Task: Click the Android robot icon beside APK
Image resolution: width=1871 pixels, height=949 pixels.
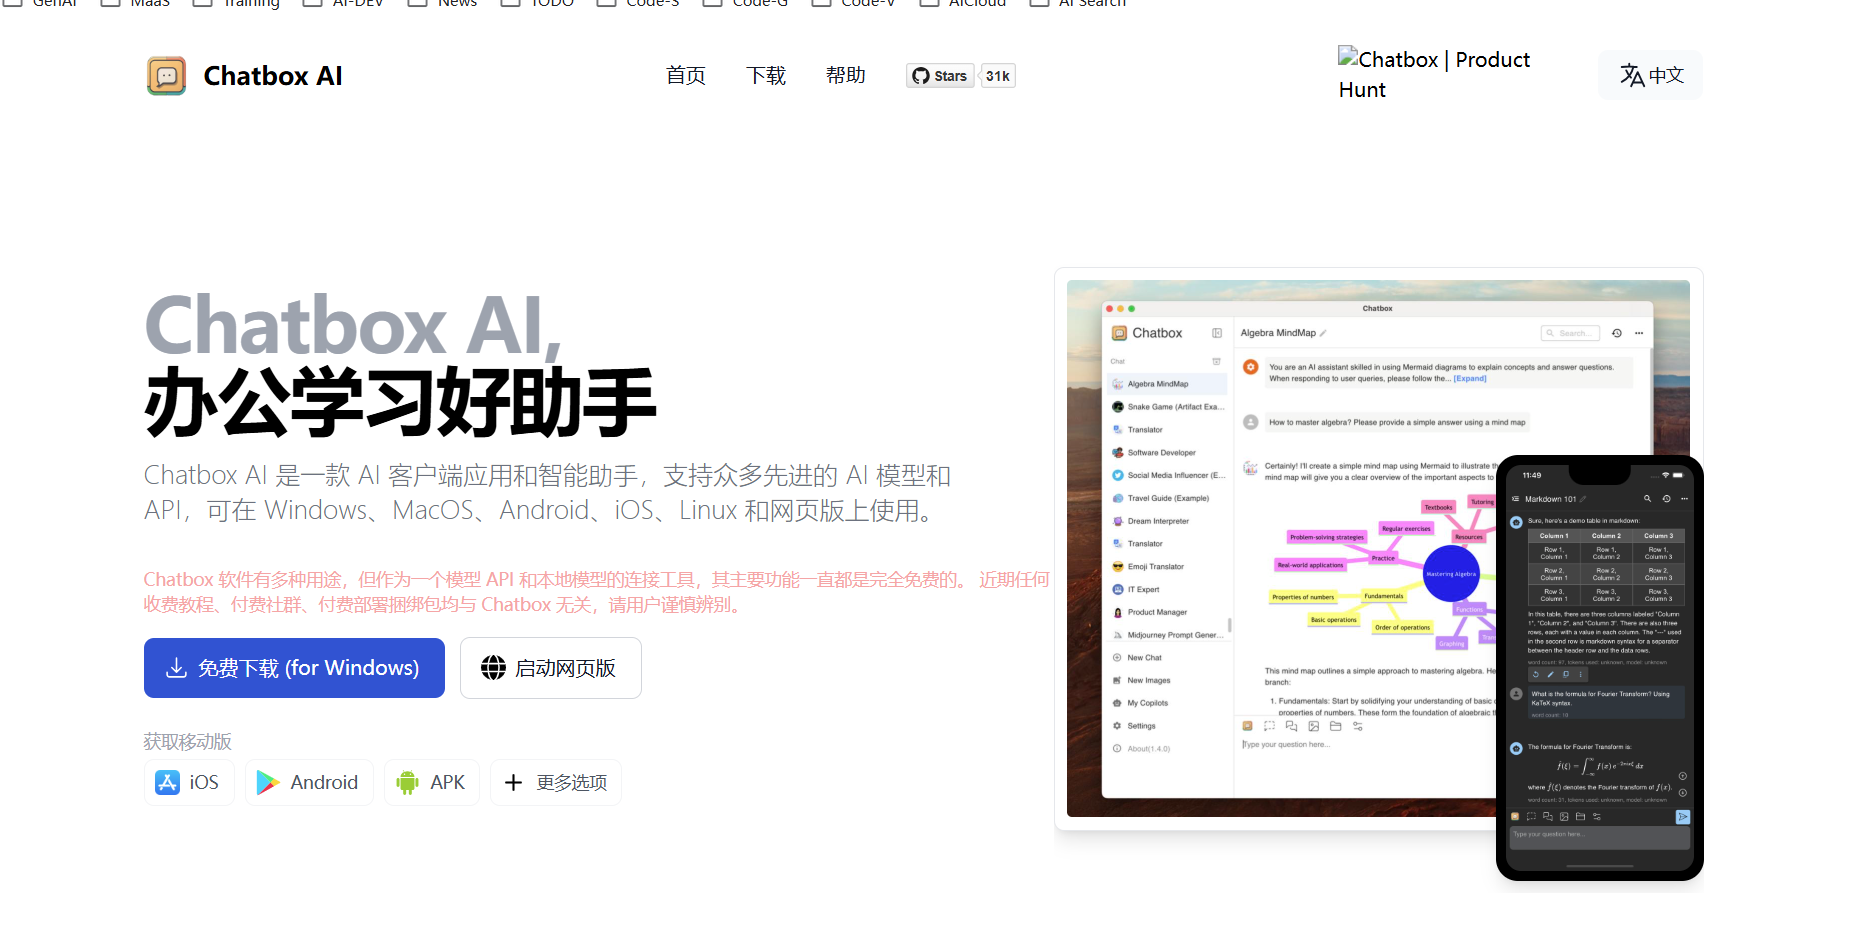Action: (407, 783)
